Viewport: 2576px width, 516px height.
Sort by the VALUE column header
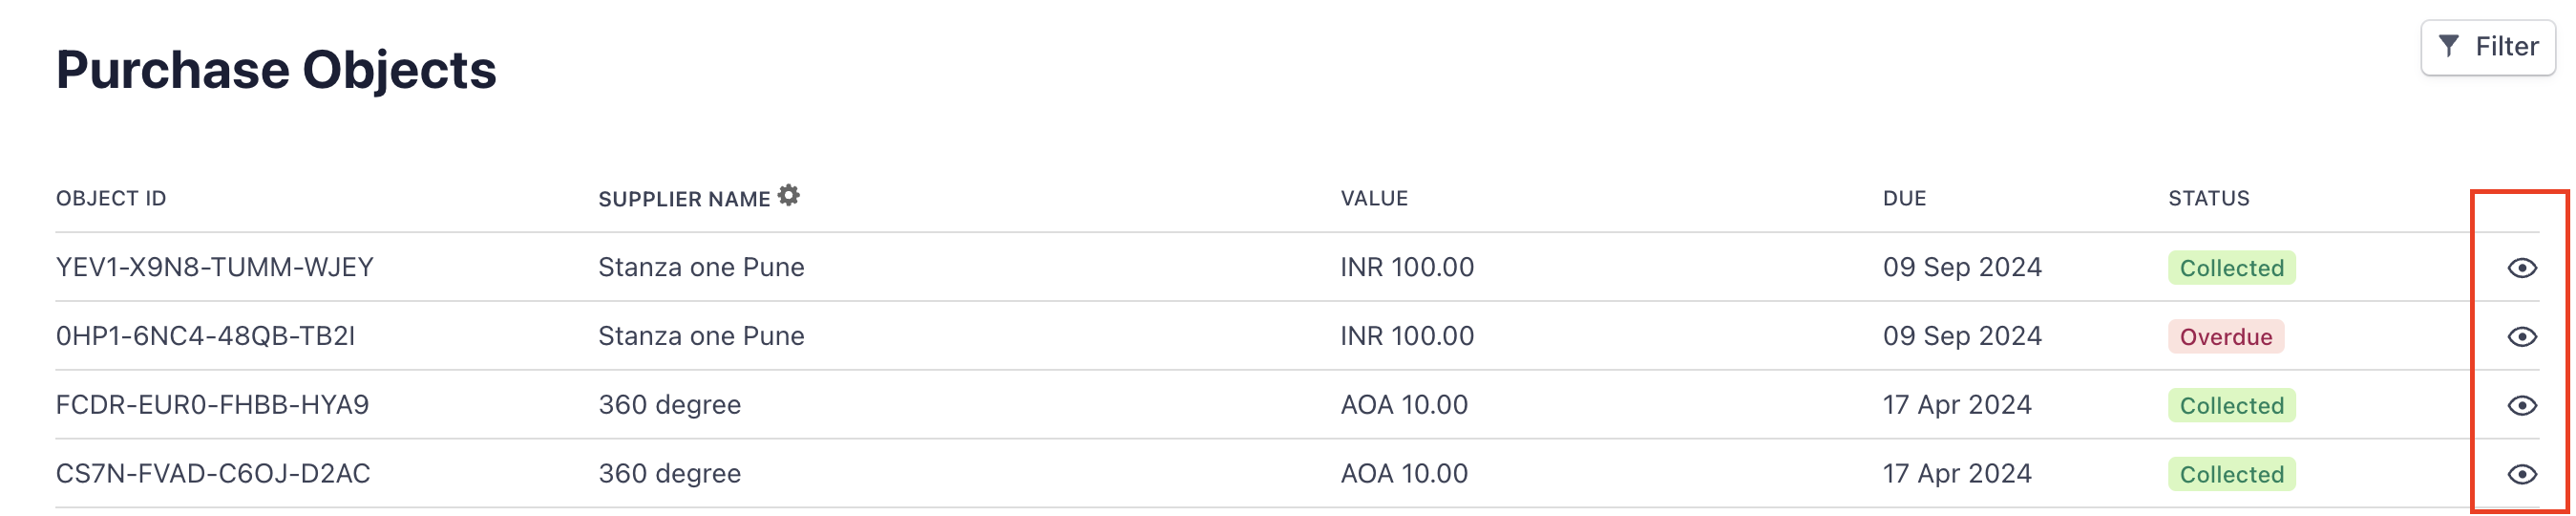(x=1374, y=198)
